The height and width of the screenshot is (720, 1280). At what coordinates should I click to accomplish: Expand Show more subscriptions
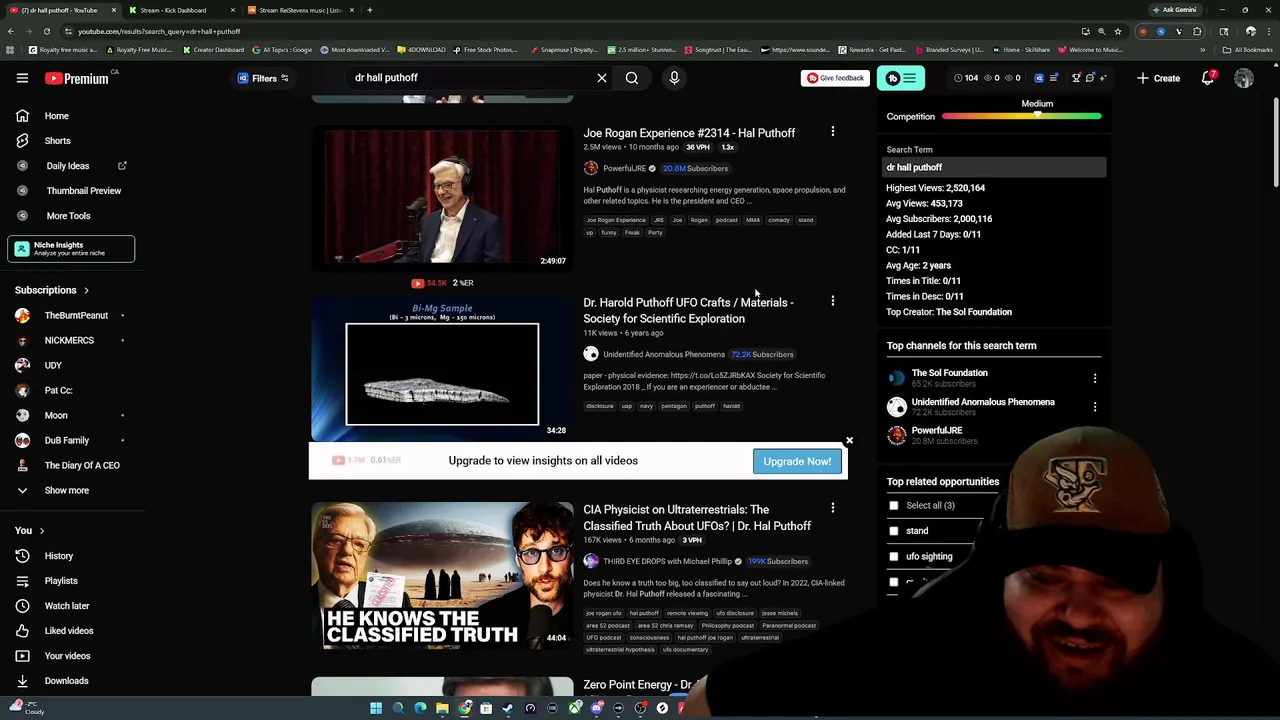point(66,491)
